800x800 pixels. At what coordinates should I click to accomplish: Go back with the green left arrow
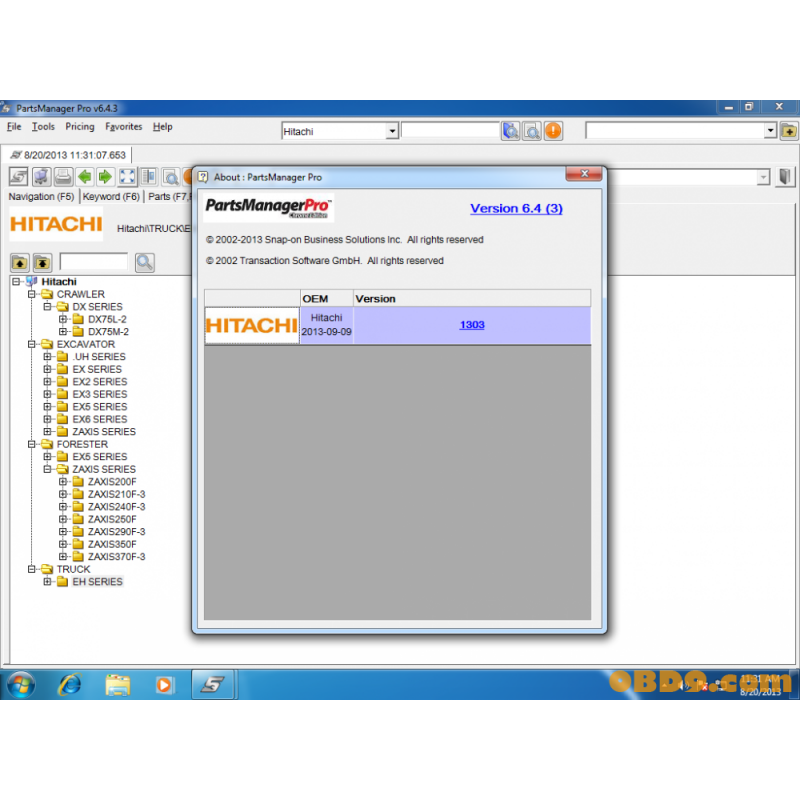85,177
